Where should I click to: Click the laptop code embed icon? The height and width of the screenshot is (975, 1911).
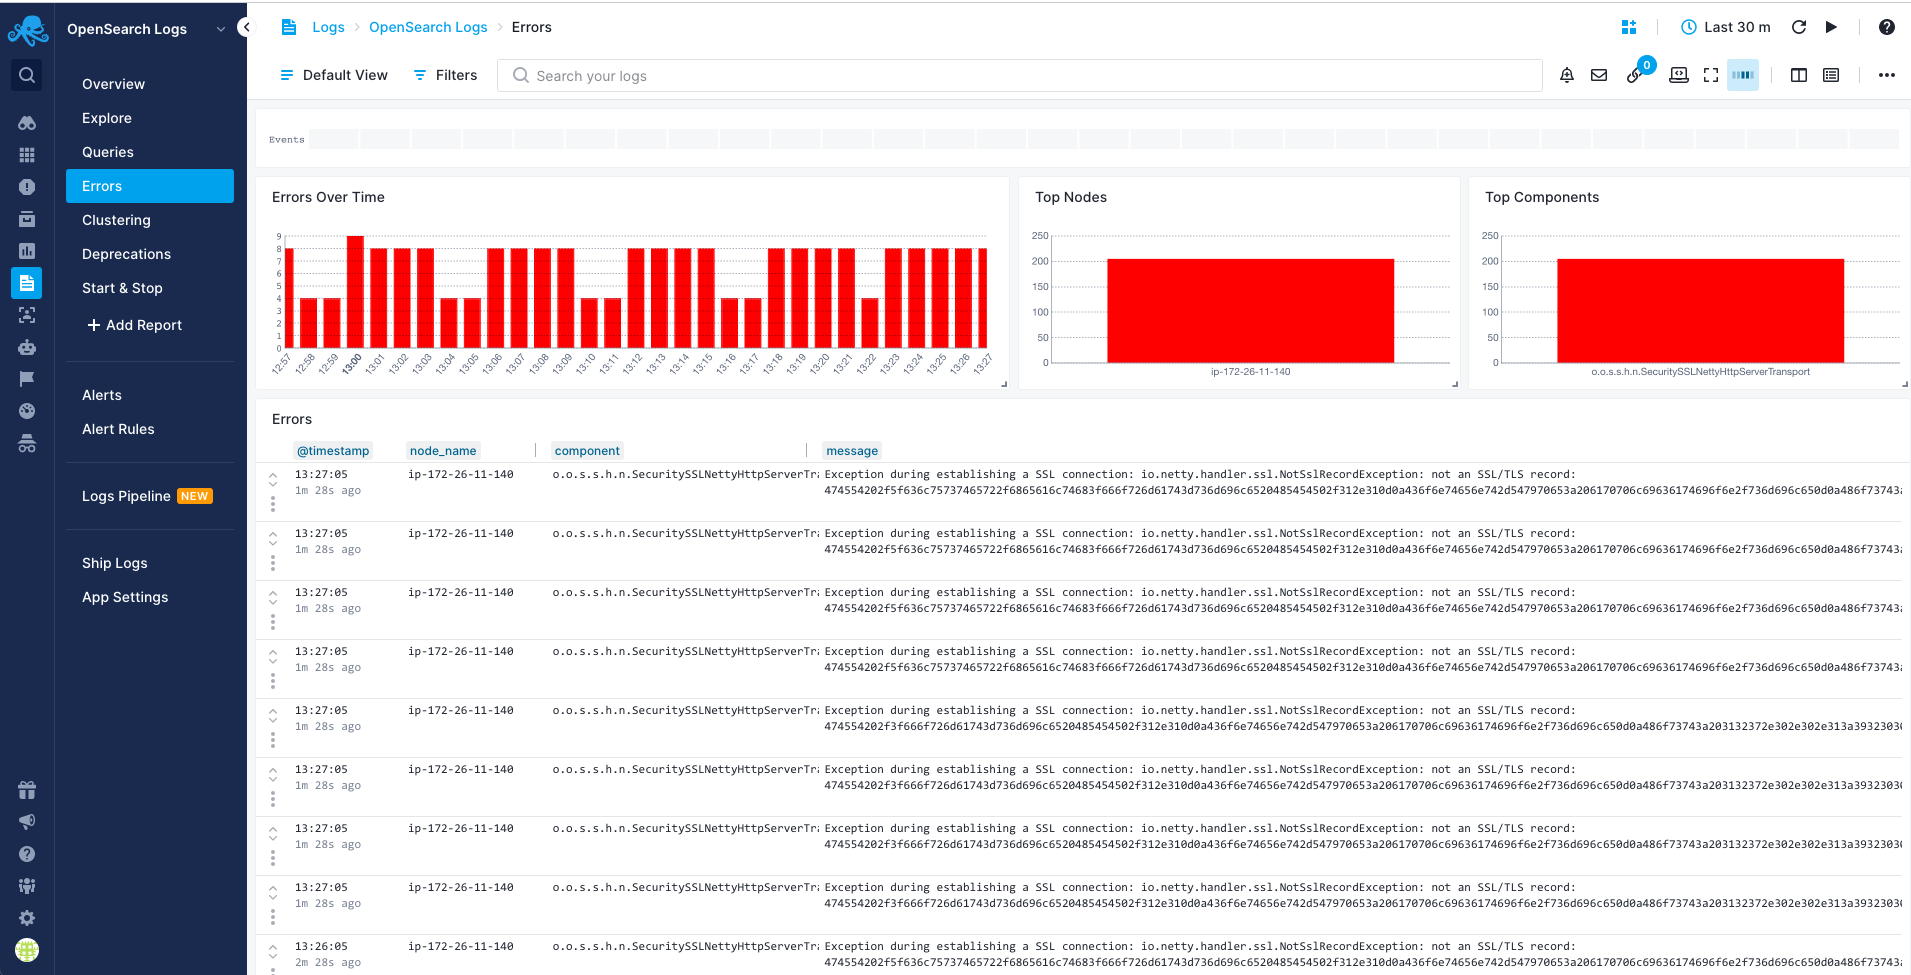1679,75
